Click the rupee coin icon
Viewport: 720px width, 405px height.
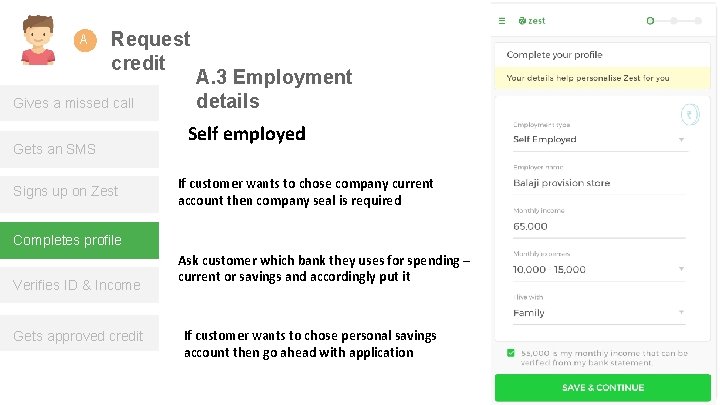[x=690, y=115]
